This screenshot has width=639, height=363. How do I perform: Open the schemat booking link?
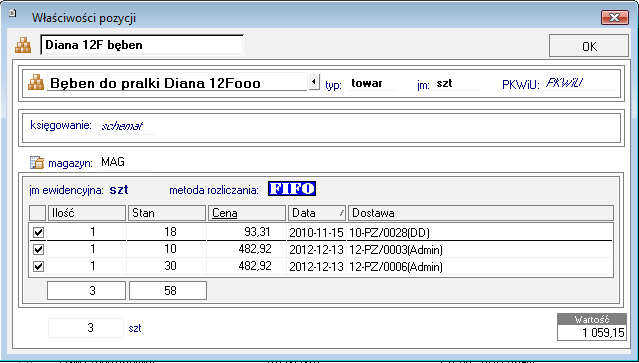(122, 126)
